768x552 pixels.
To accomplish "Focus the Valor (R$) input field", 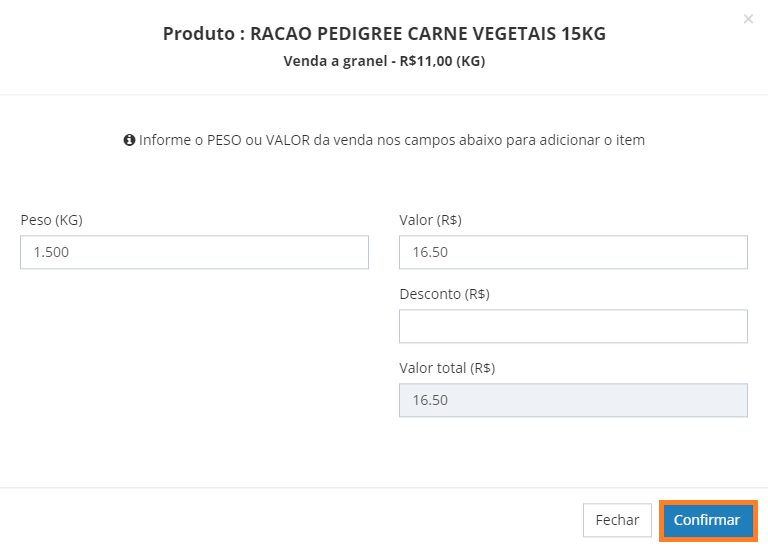I will point(573,252).
